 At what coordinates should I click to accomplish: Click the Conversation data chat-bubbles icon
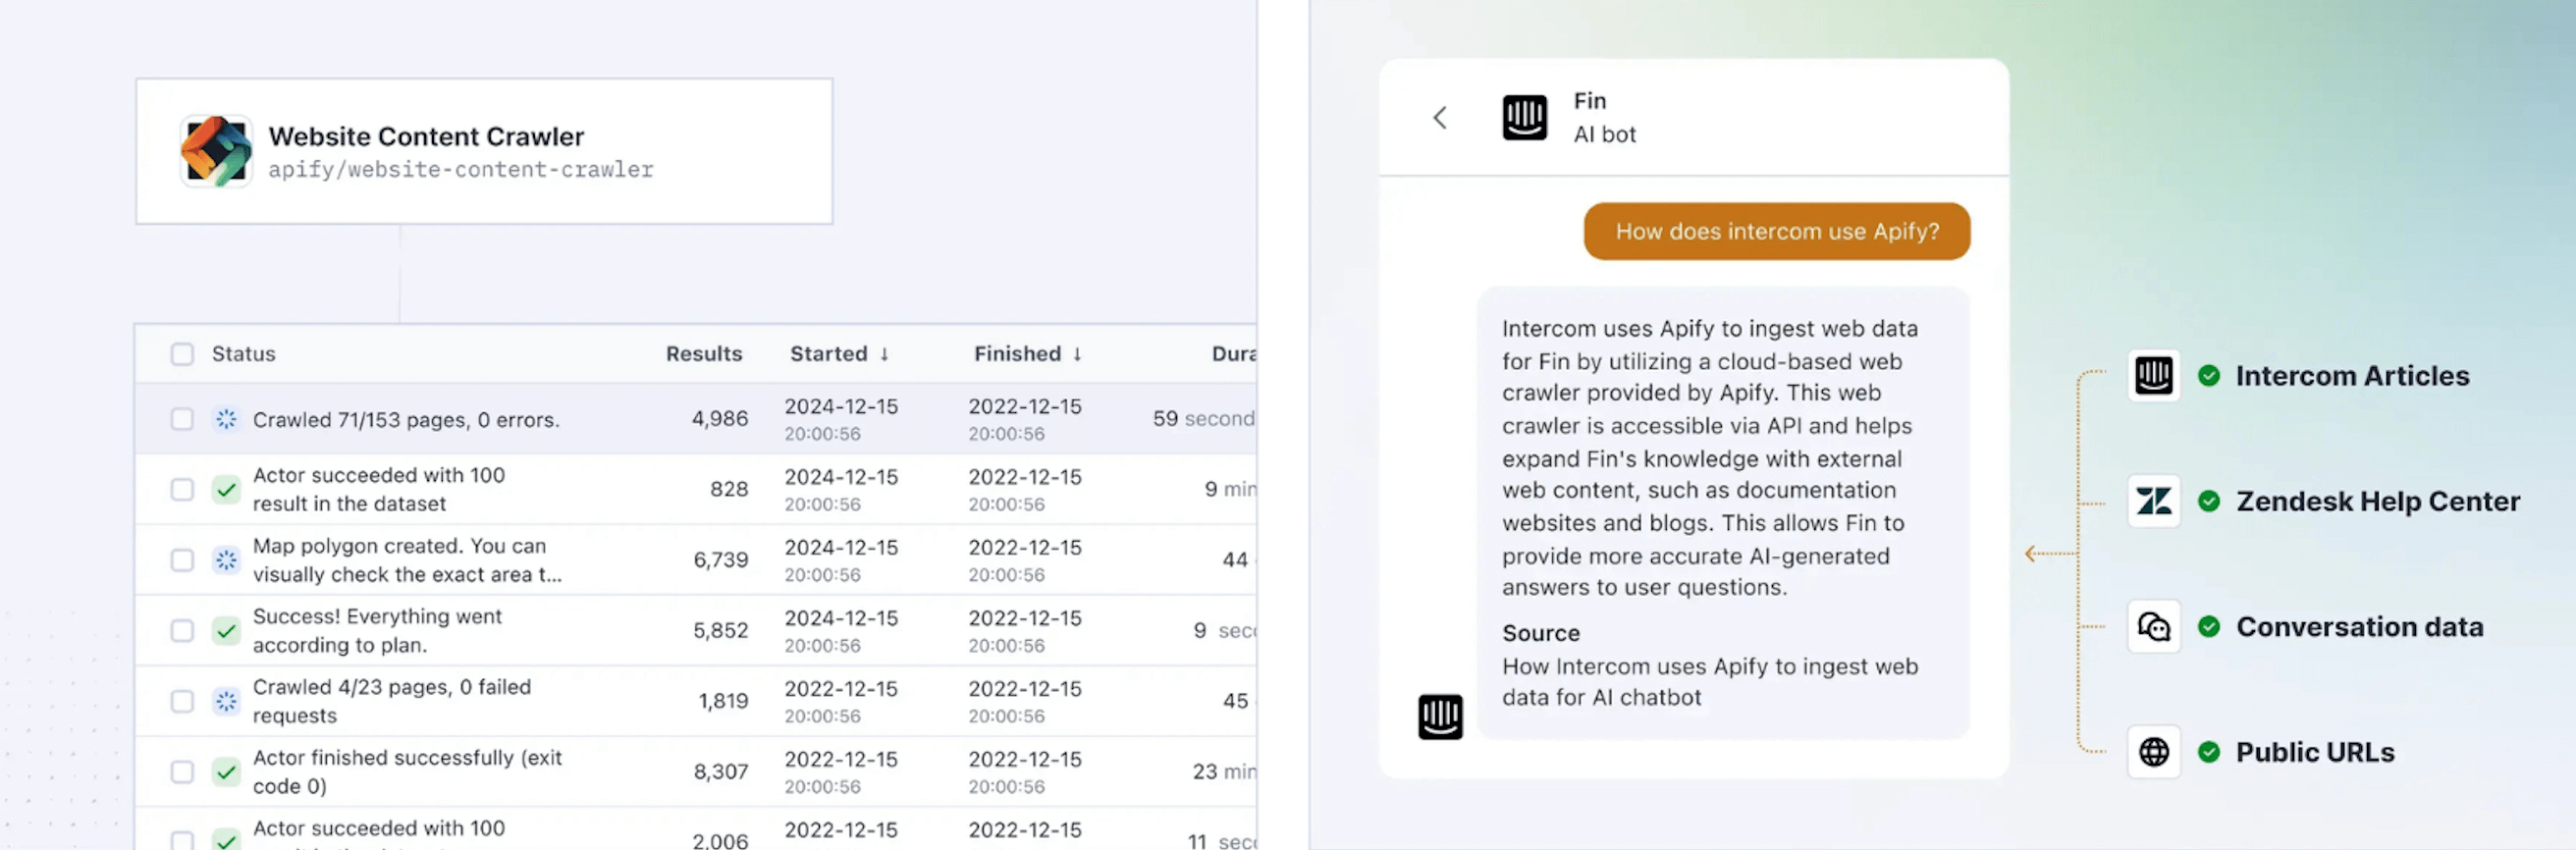[x=2154, y=627]
